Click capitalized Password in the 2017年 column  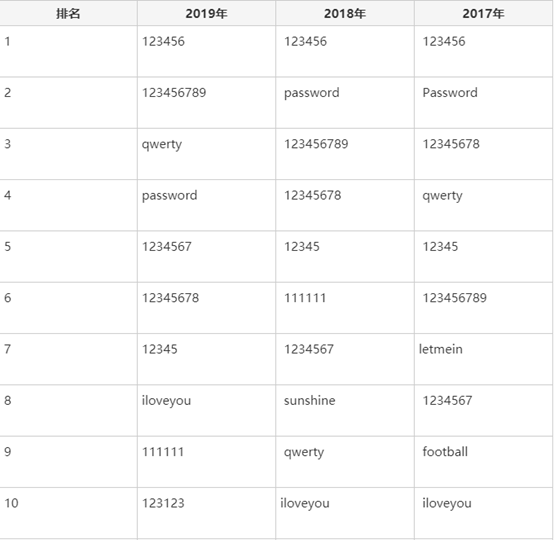pos(450,93)
